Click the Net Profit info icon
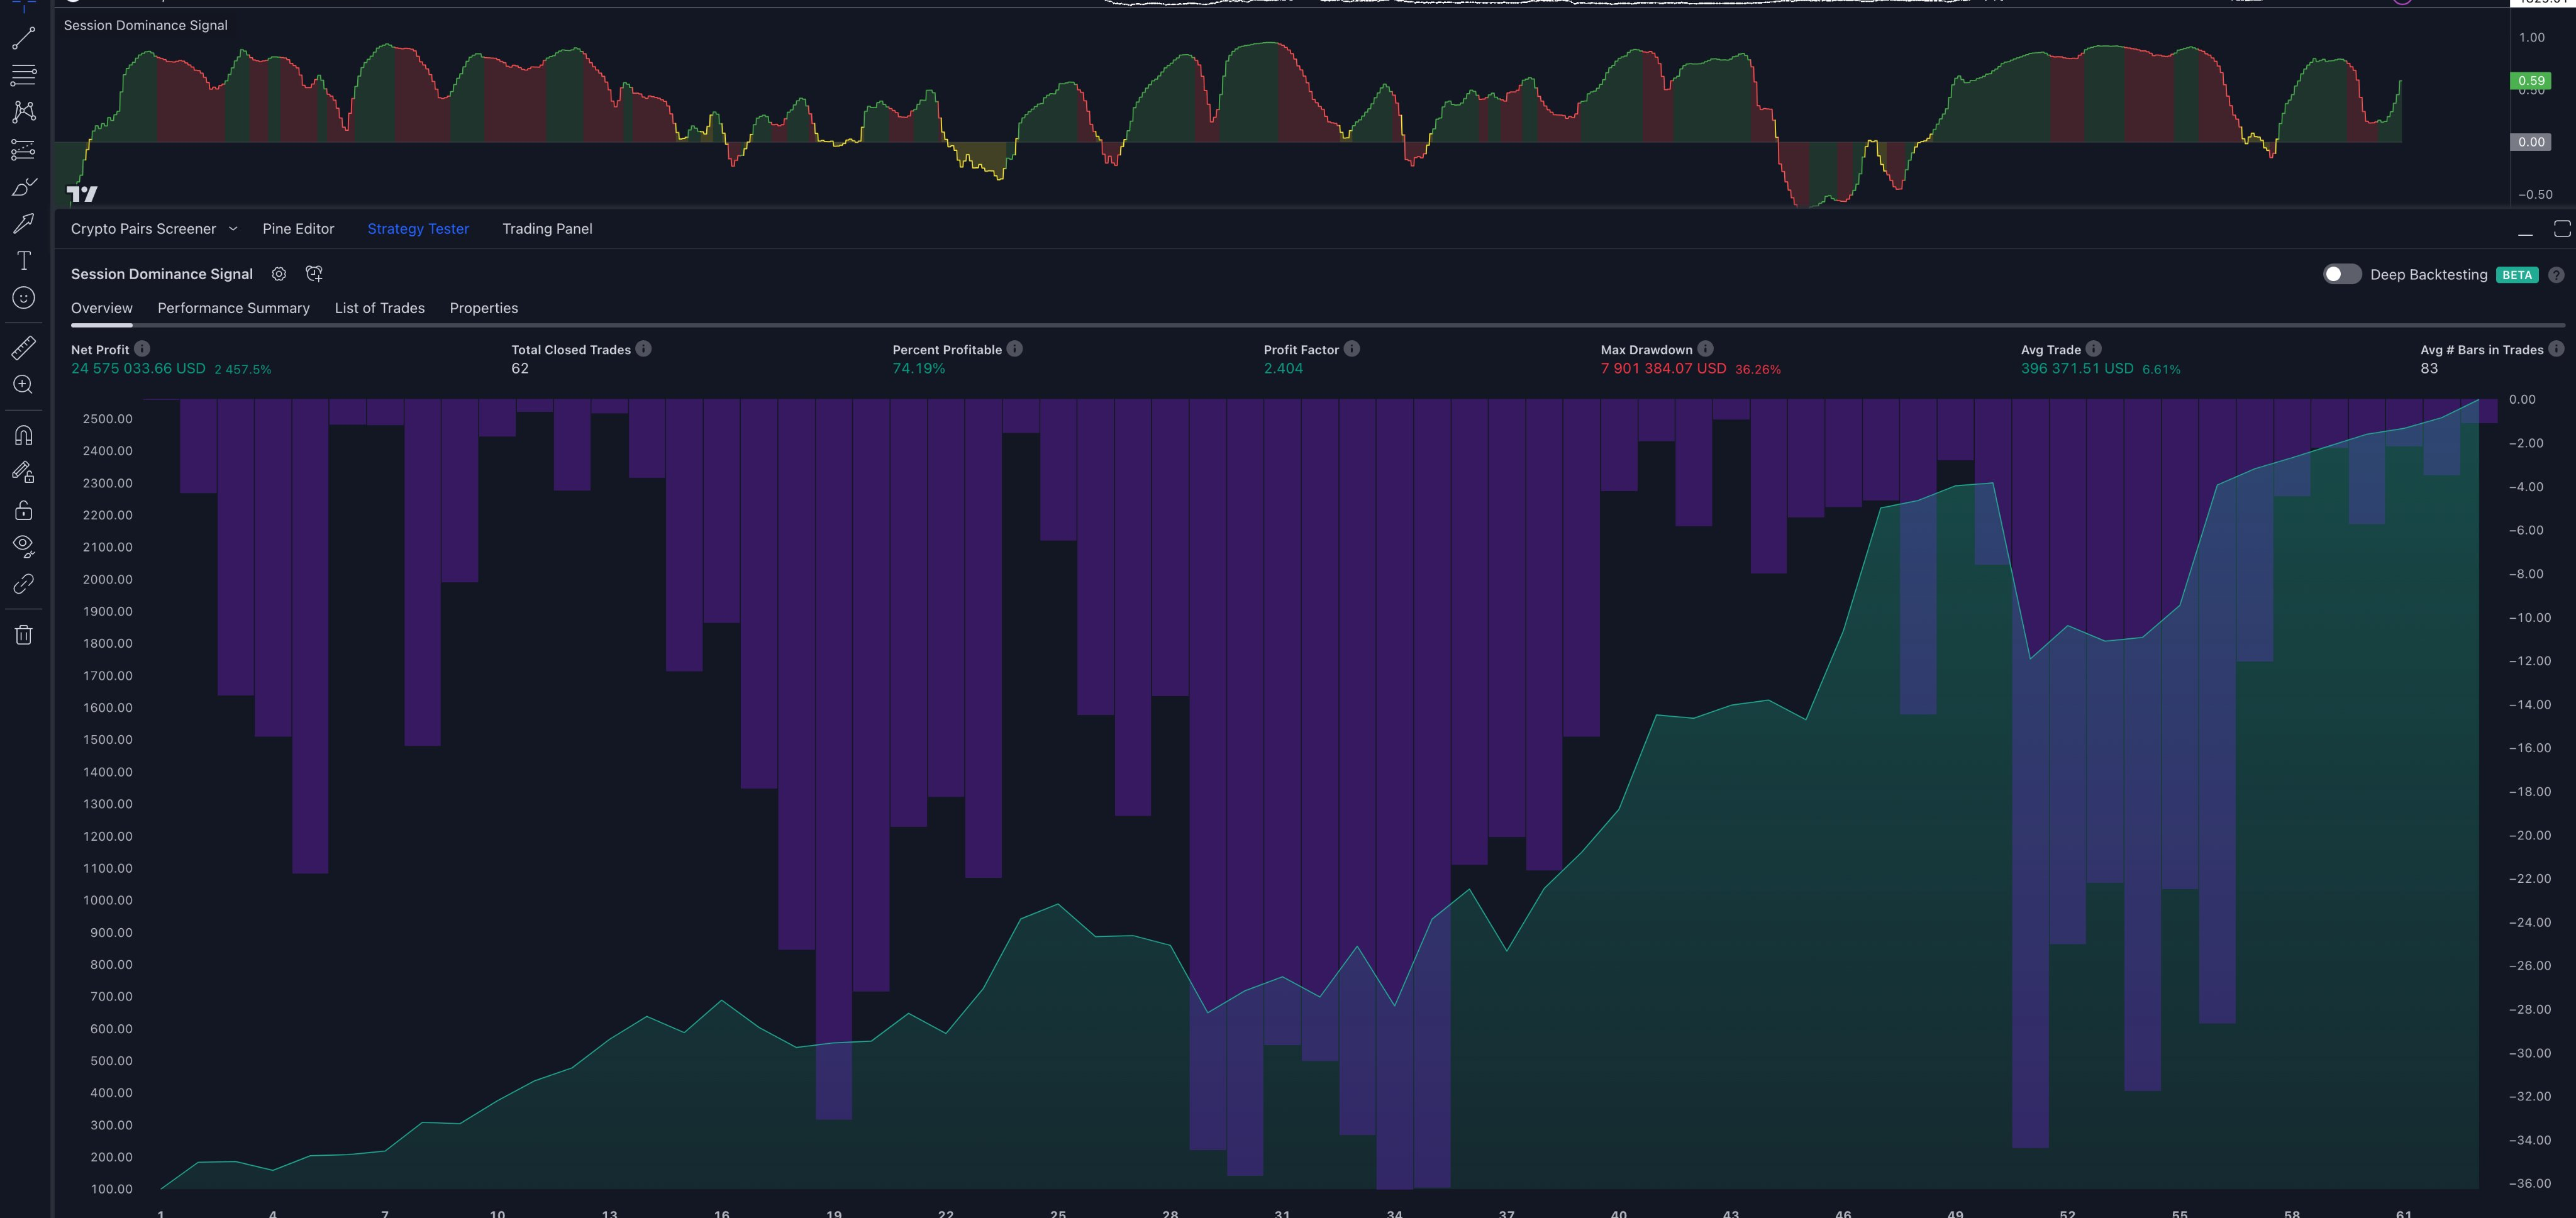The image size is (2576, 1218). tap(142, 348)
